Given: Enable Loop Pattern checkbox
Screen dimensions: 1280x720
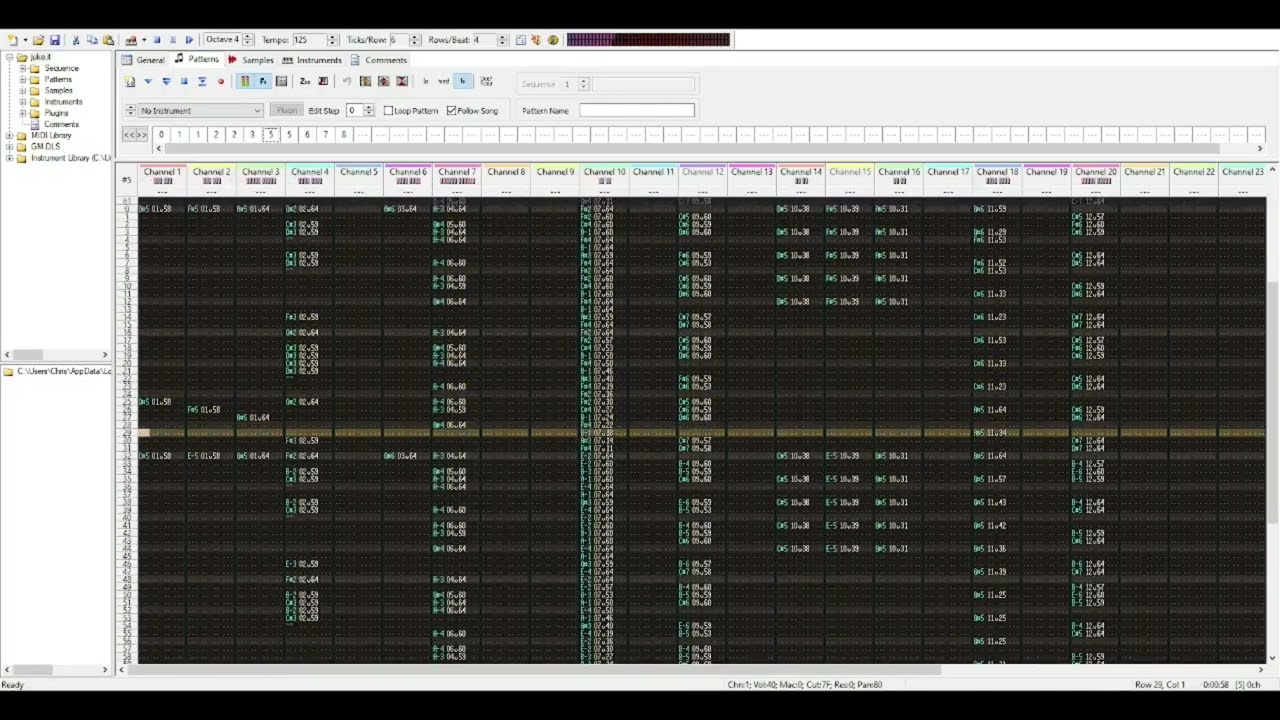Looking at the screenshot, I should (x=388, y=110).
